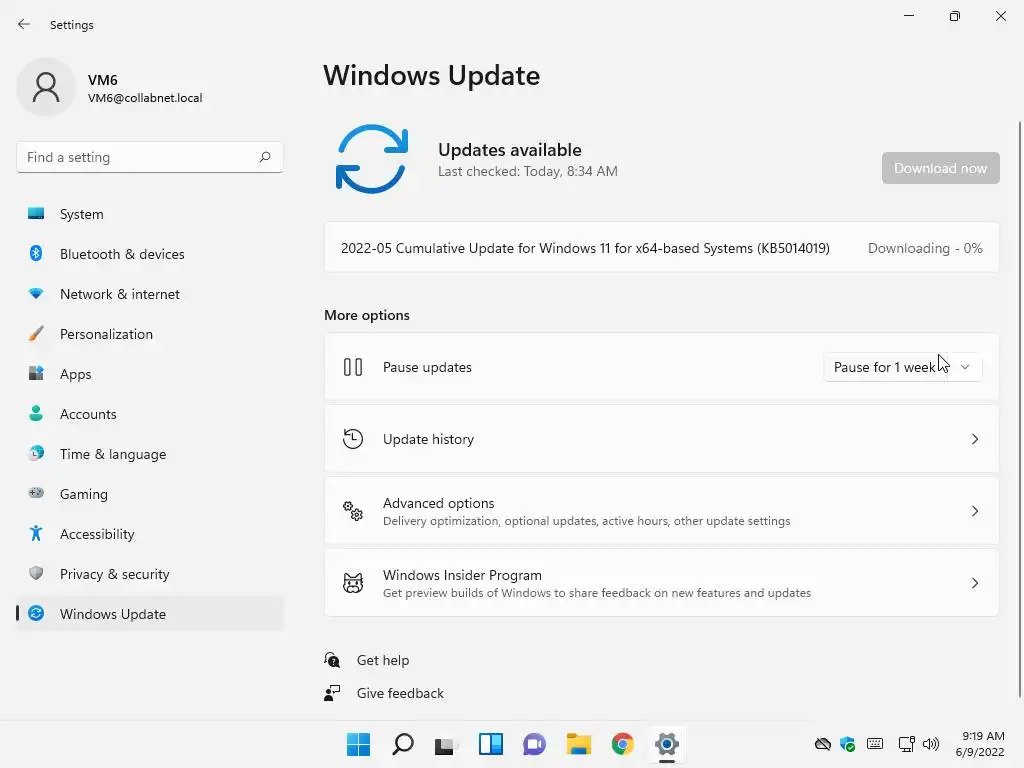Click Pause for 1 week
1024x768 pixels.
click(x=884, y=367)
